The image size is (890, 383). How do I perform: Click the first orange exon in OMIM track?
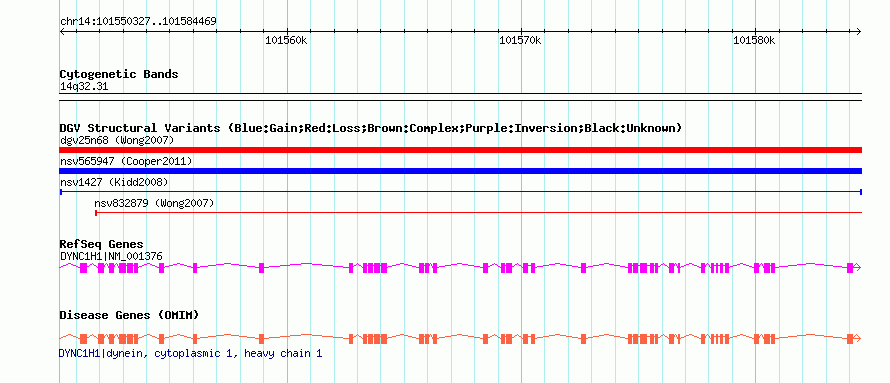tap(83, 339)
